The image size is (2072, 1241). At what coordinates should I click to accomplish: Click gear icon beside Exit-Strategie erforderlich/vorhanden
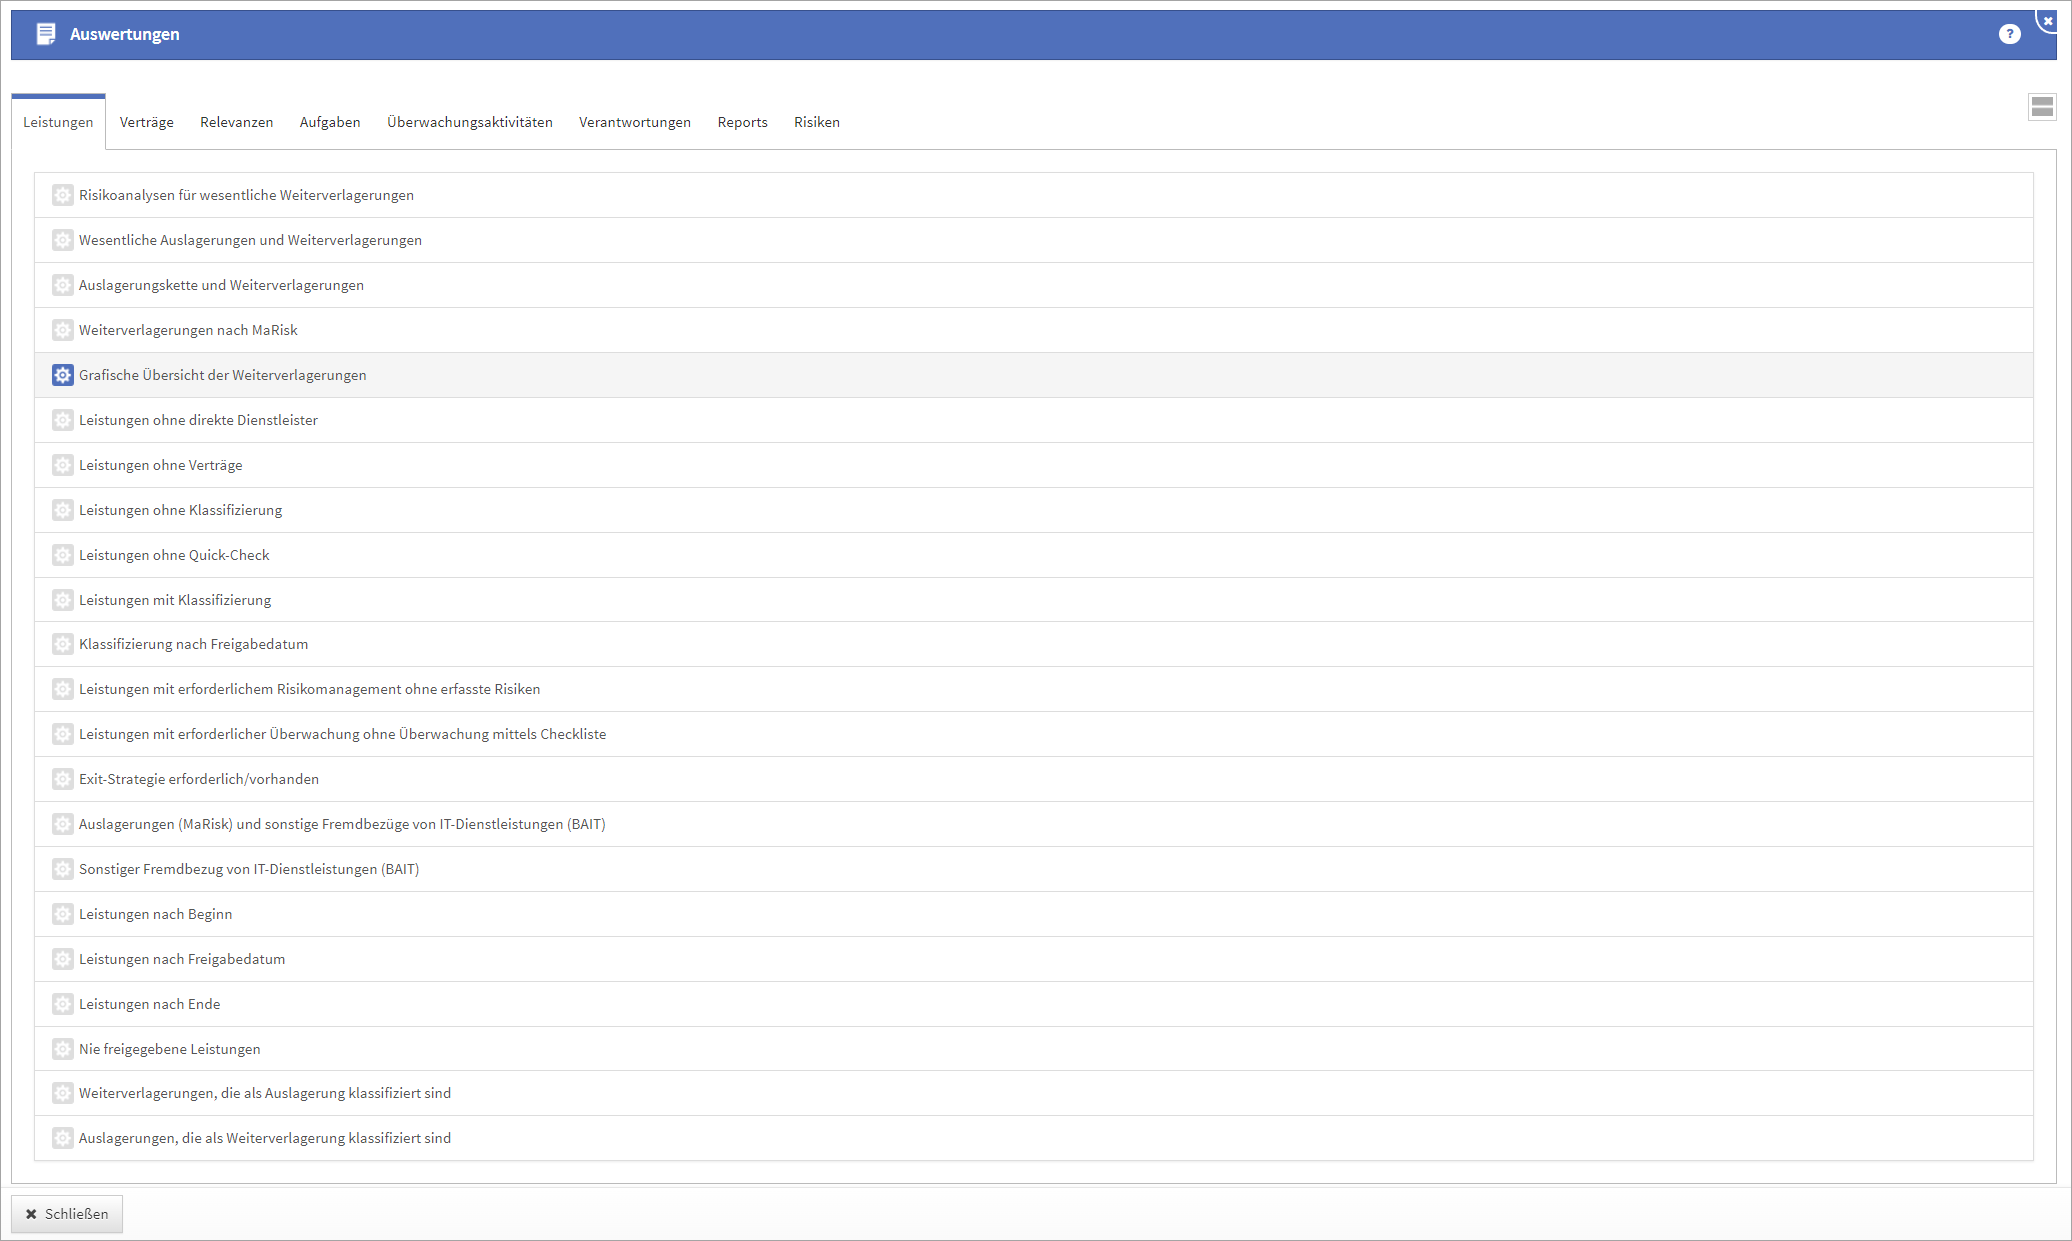[62, 779]
